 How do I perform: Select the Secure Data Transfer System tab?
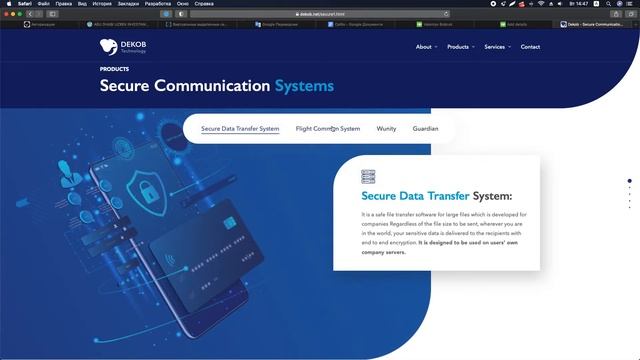pyautogui.click(x=240, y=129)
